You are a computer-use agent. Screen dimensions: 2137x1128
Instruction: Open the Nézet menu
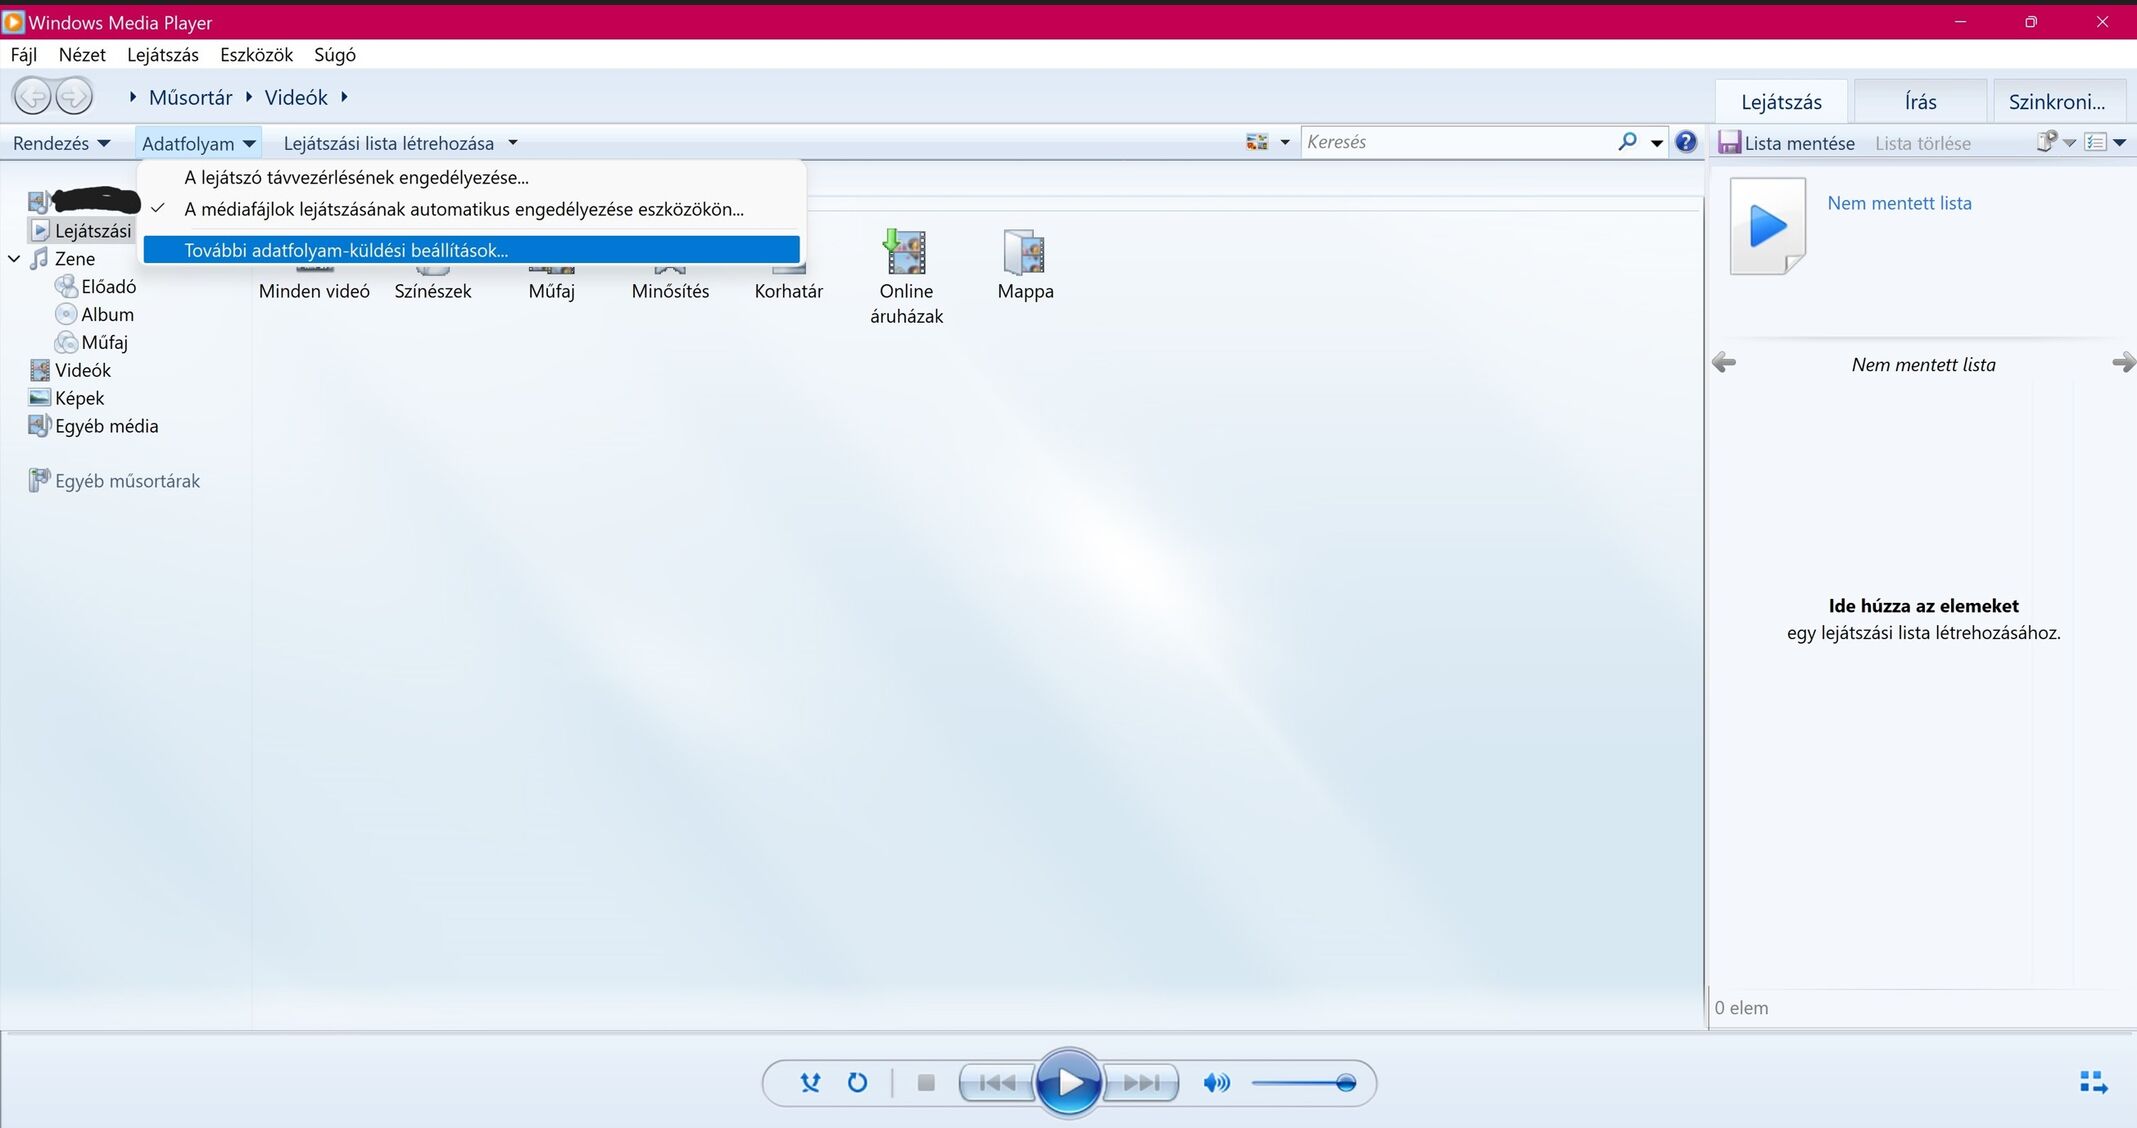82,55
